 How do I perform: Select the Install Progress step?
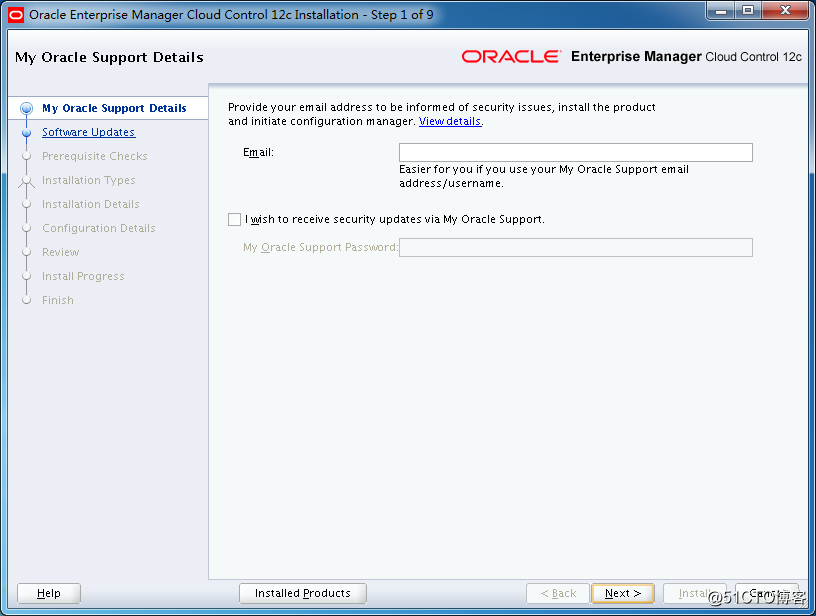coord(83,276)
